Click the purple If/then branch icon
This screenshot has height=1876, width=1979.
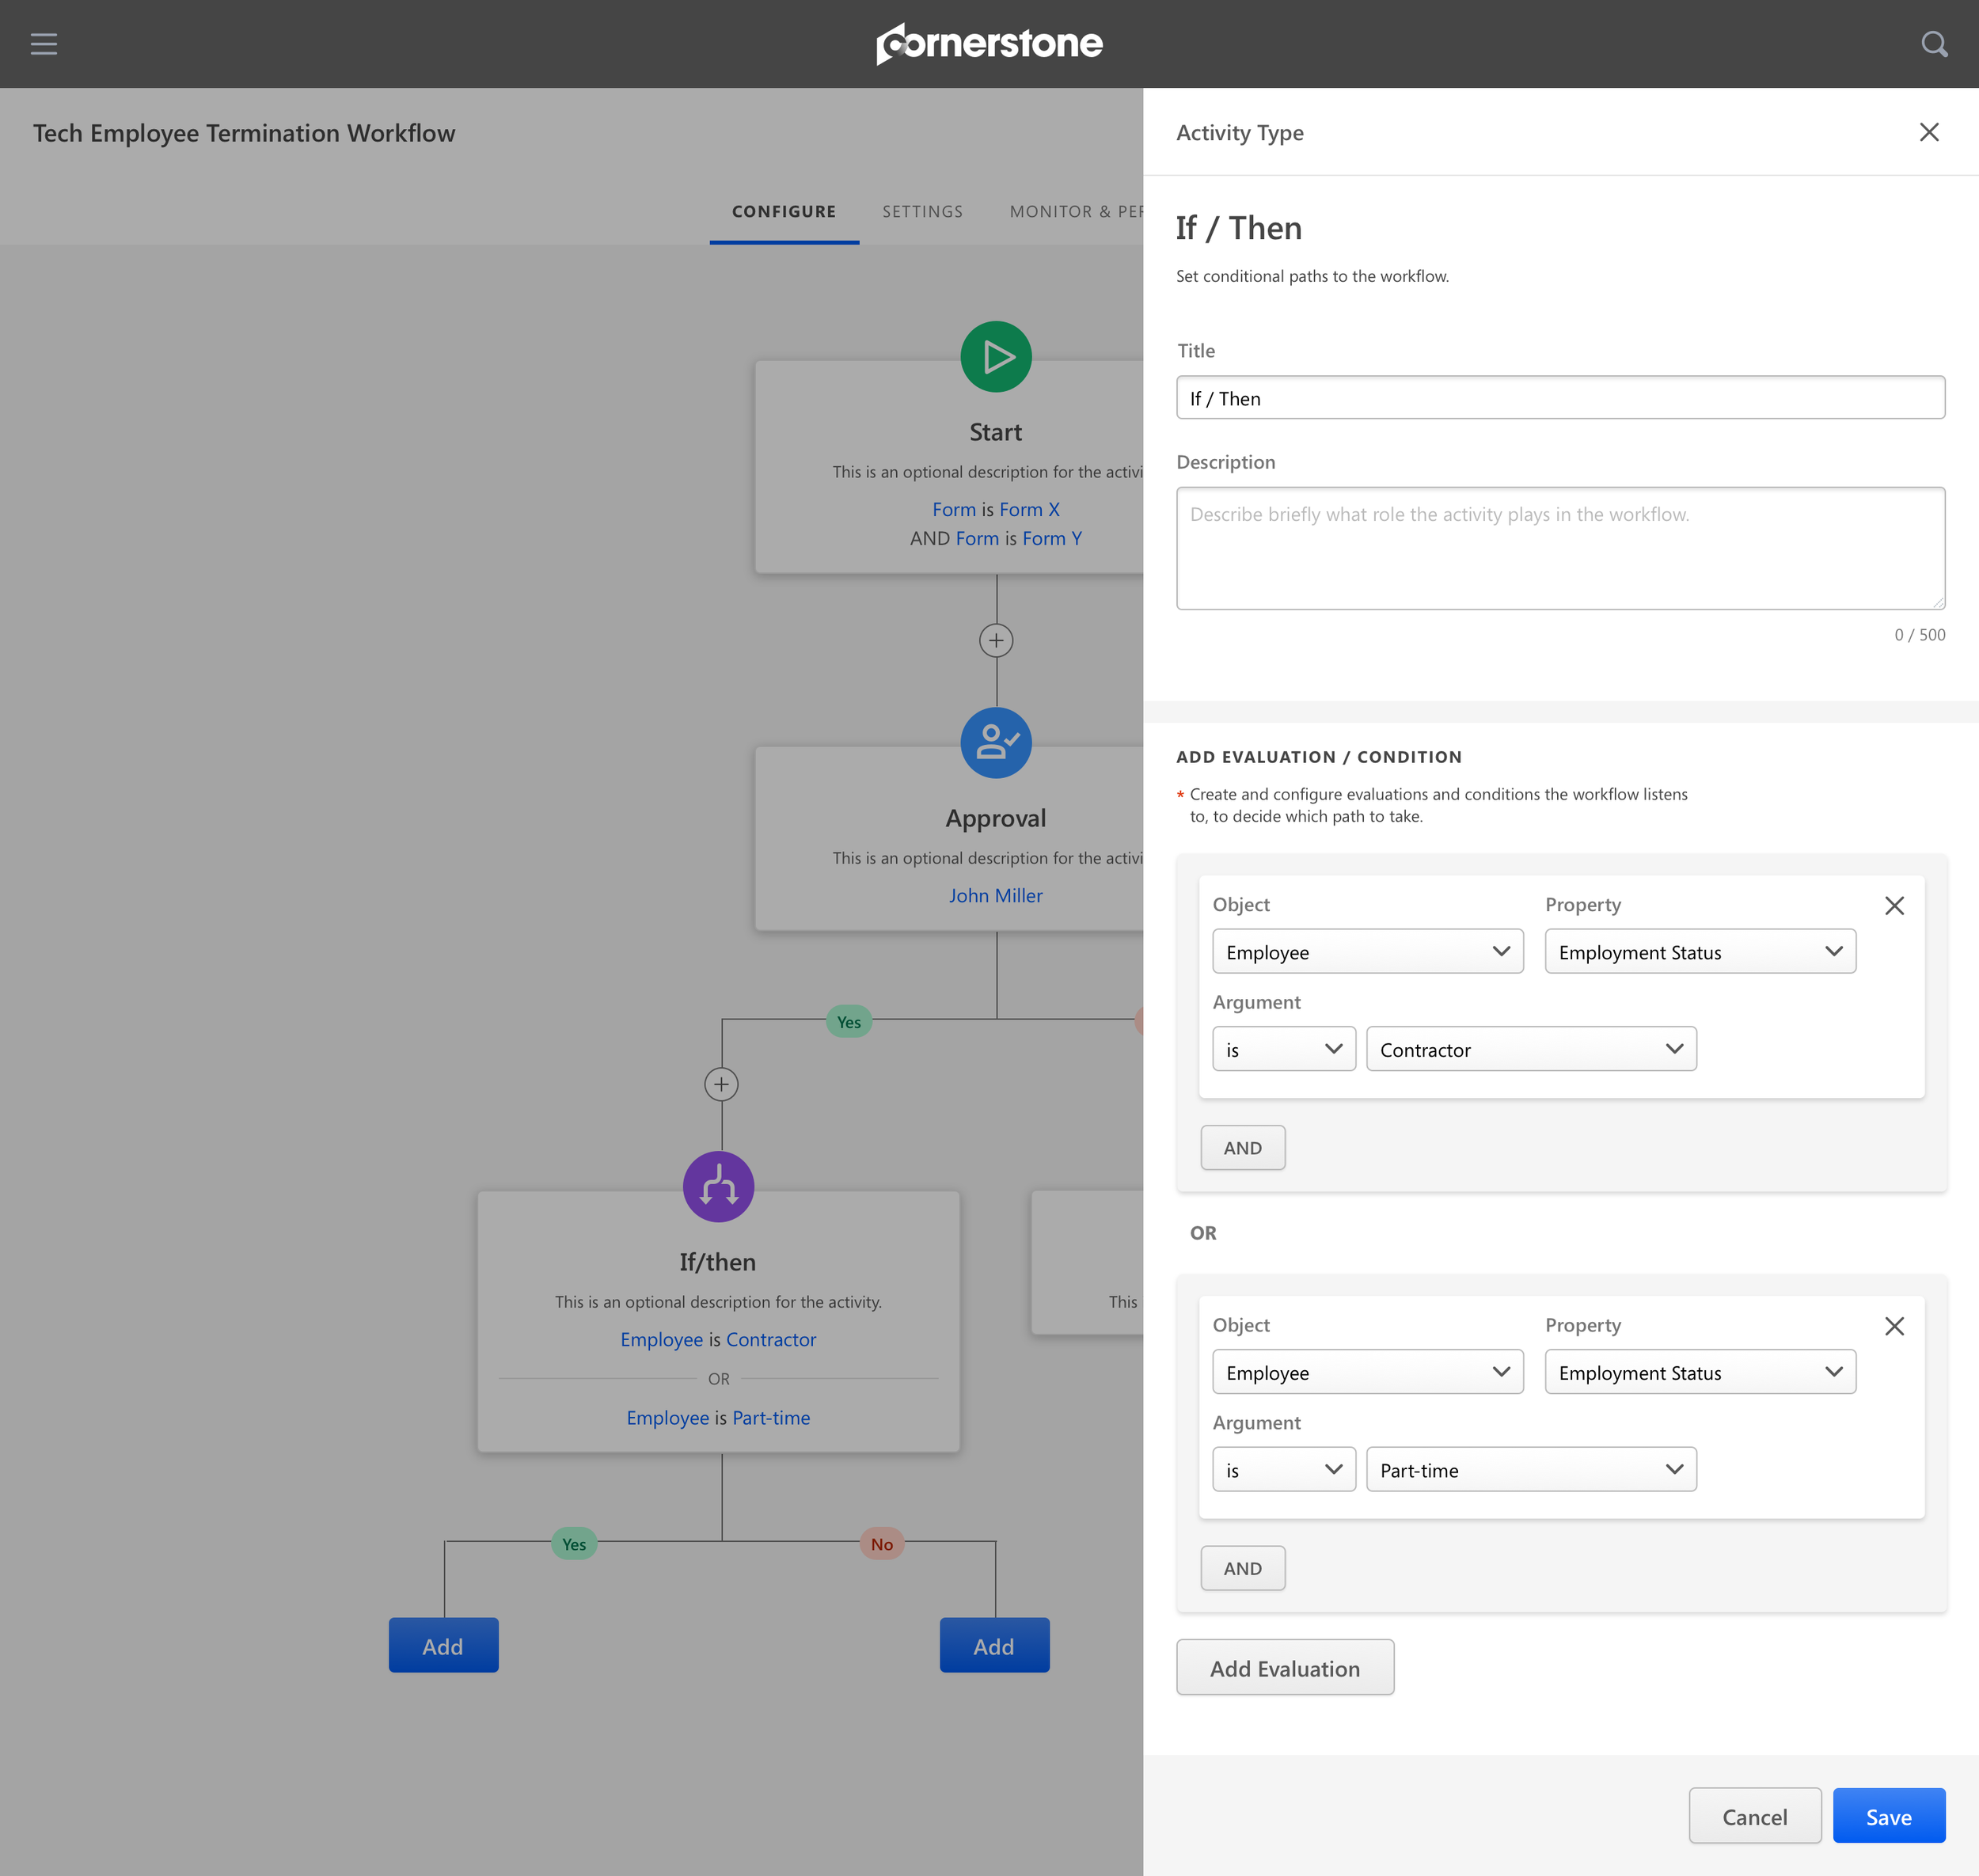pos(718,1187)
